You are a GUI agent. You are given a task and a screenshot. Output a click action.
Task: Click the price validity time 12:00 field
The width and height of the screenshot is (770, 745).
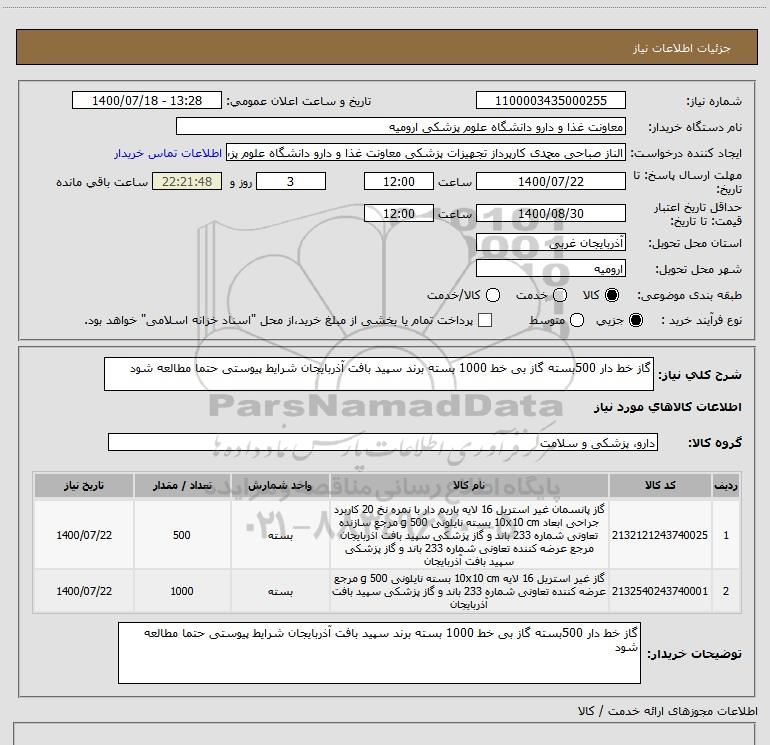pyautogui.click(x=399, y=214)
